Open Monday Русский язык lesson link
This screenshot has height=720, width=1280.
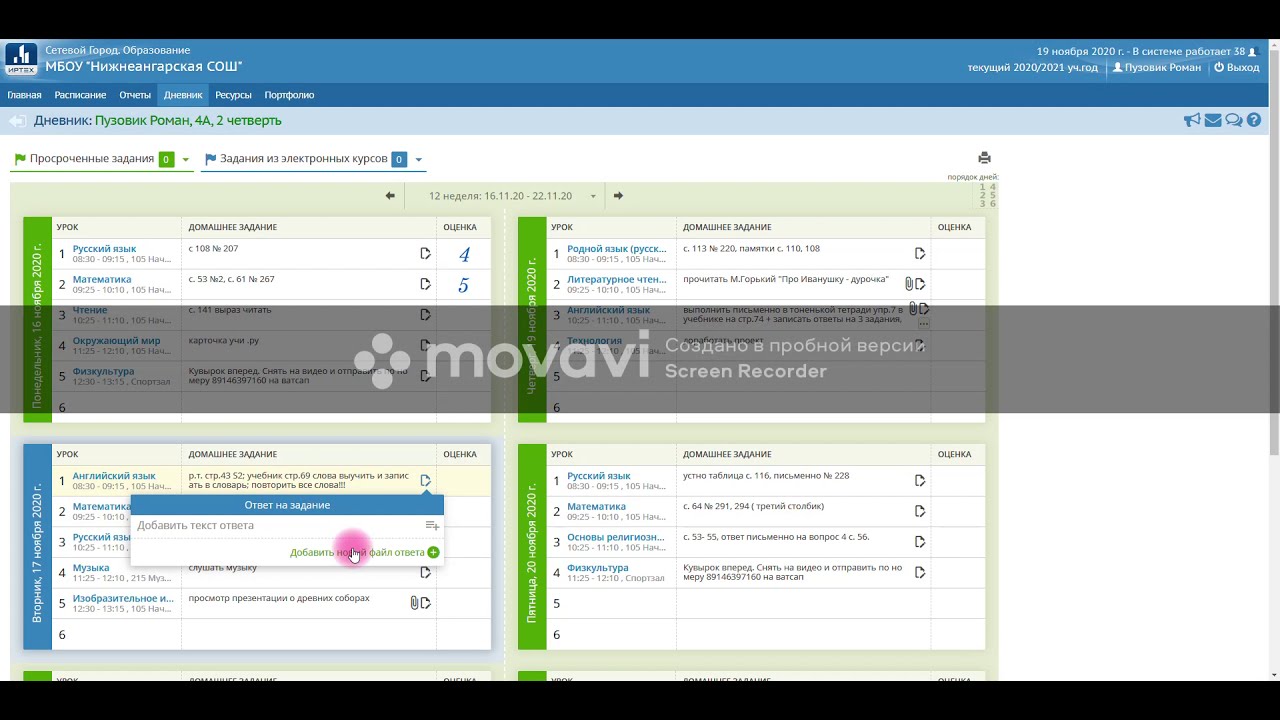tap(104, 249)
